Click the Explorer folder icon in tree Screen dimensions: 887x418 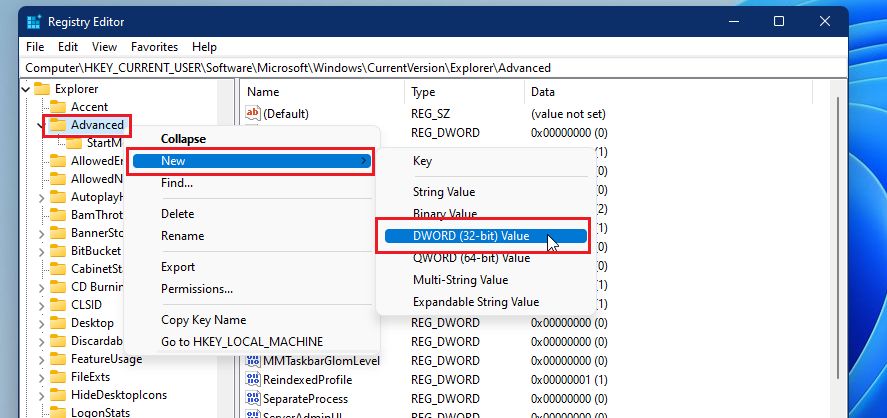42,89
